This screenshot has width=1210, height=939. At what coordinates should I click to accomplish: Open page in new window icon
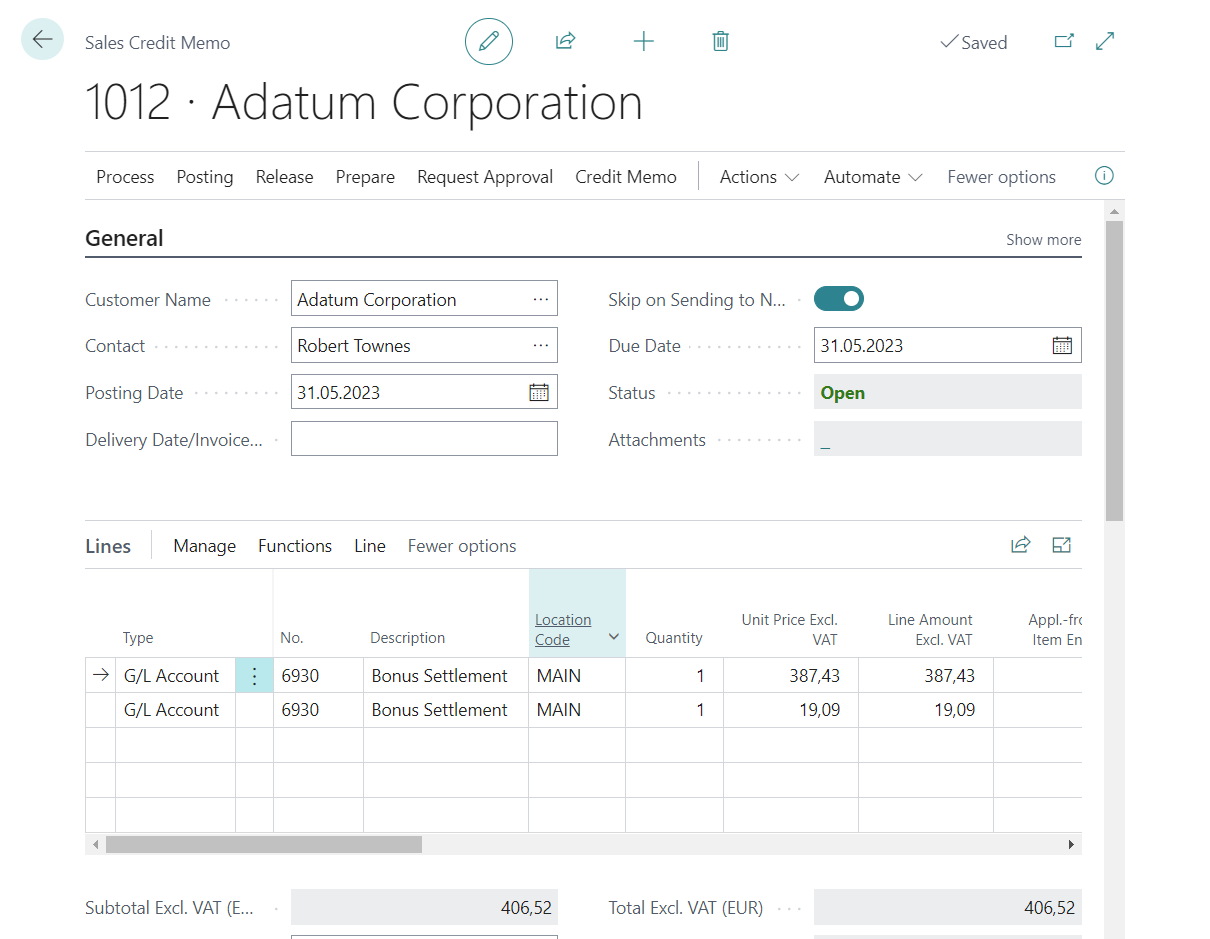tap(1064, 42)
